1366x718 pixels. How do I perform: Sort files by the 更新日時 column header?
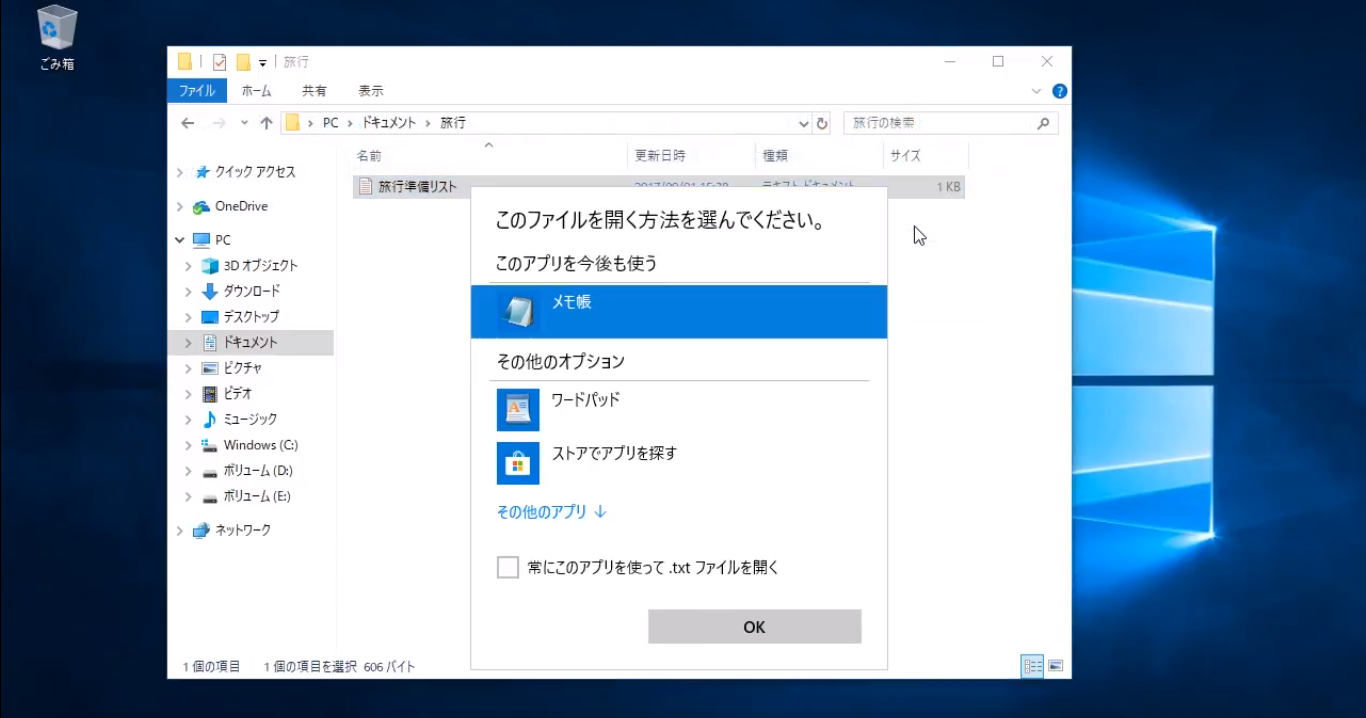coord(692,156)
